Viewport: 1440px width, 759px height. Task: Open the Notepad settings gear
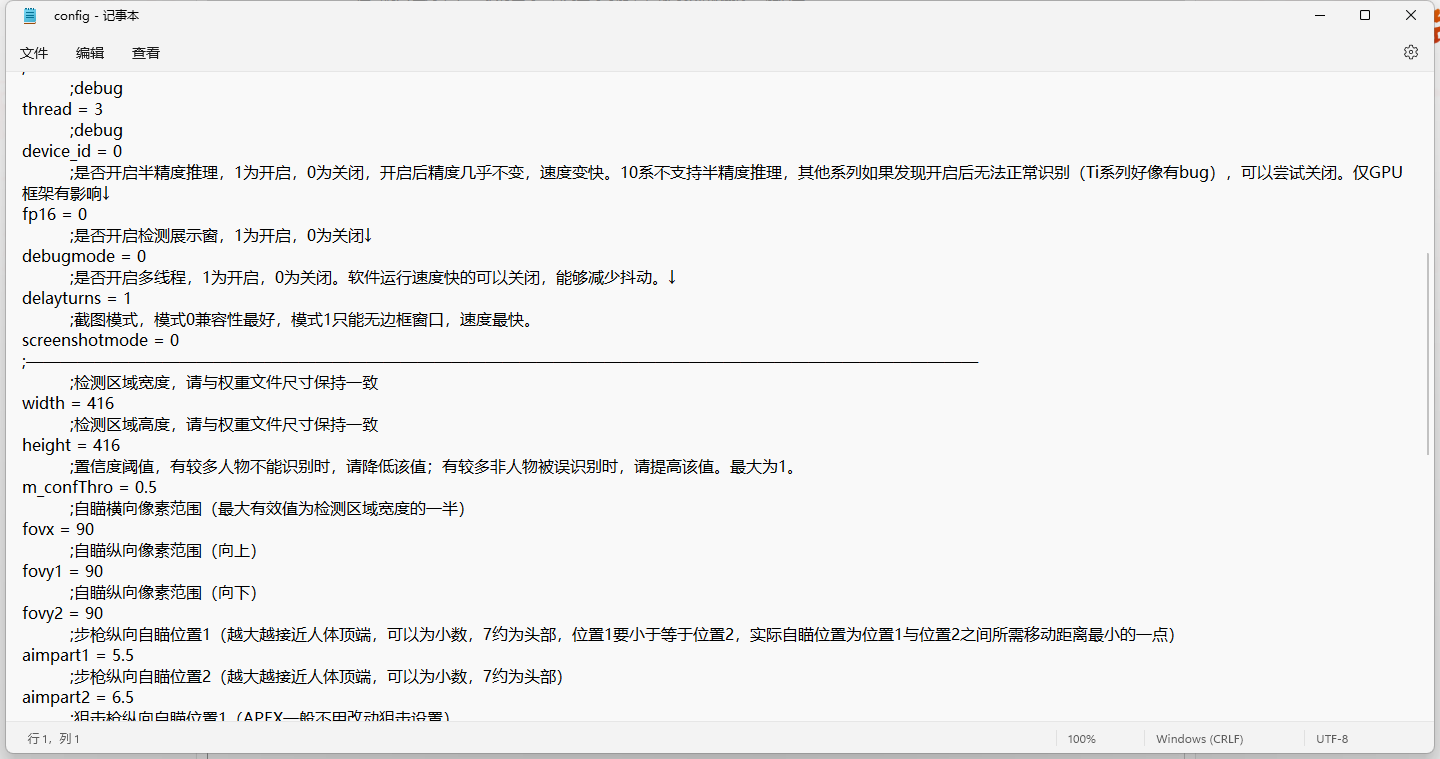[1410, 52]
